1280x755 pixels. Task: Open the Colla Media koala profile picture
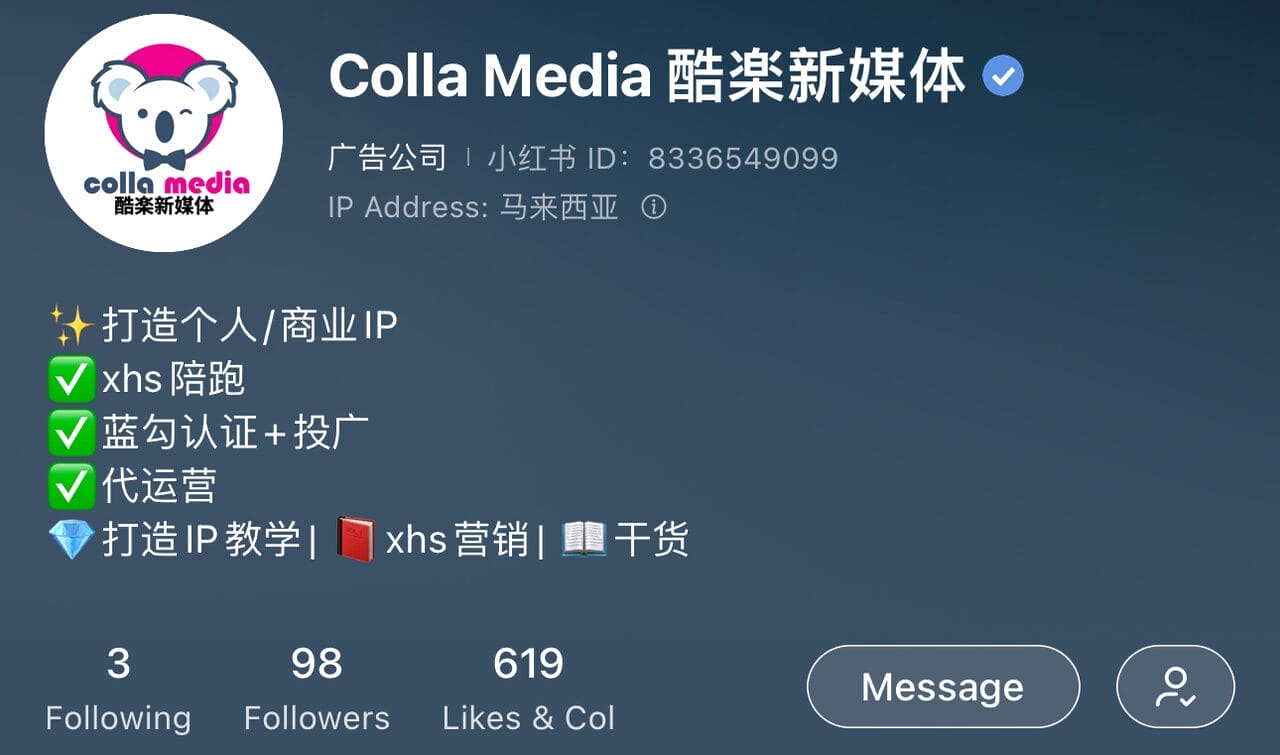pyautogui.click(x=163, y=133)
